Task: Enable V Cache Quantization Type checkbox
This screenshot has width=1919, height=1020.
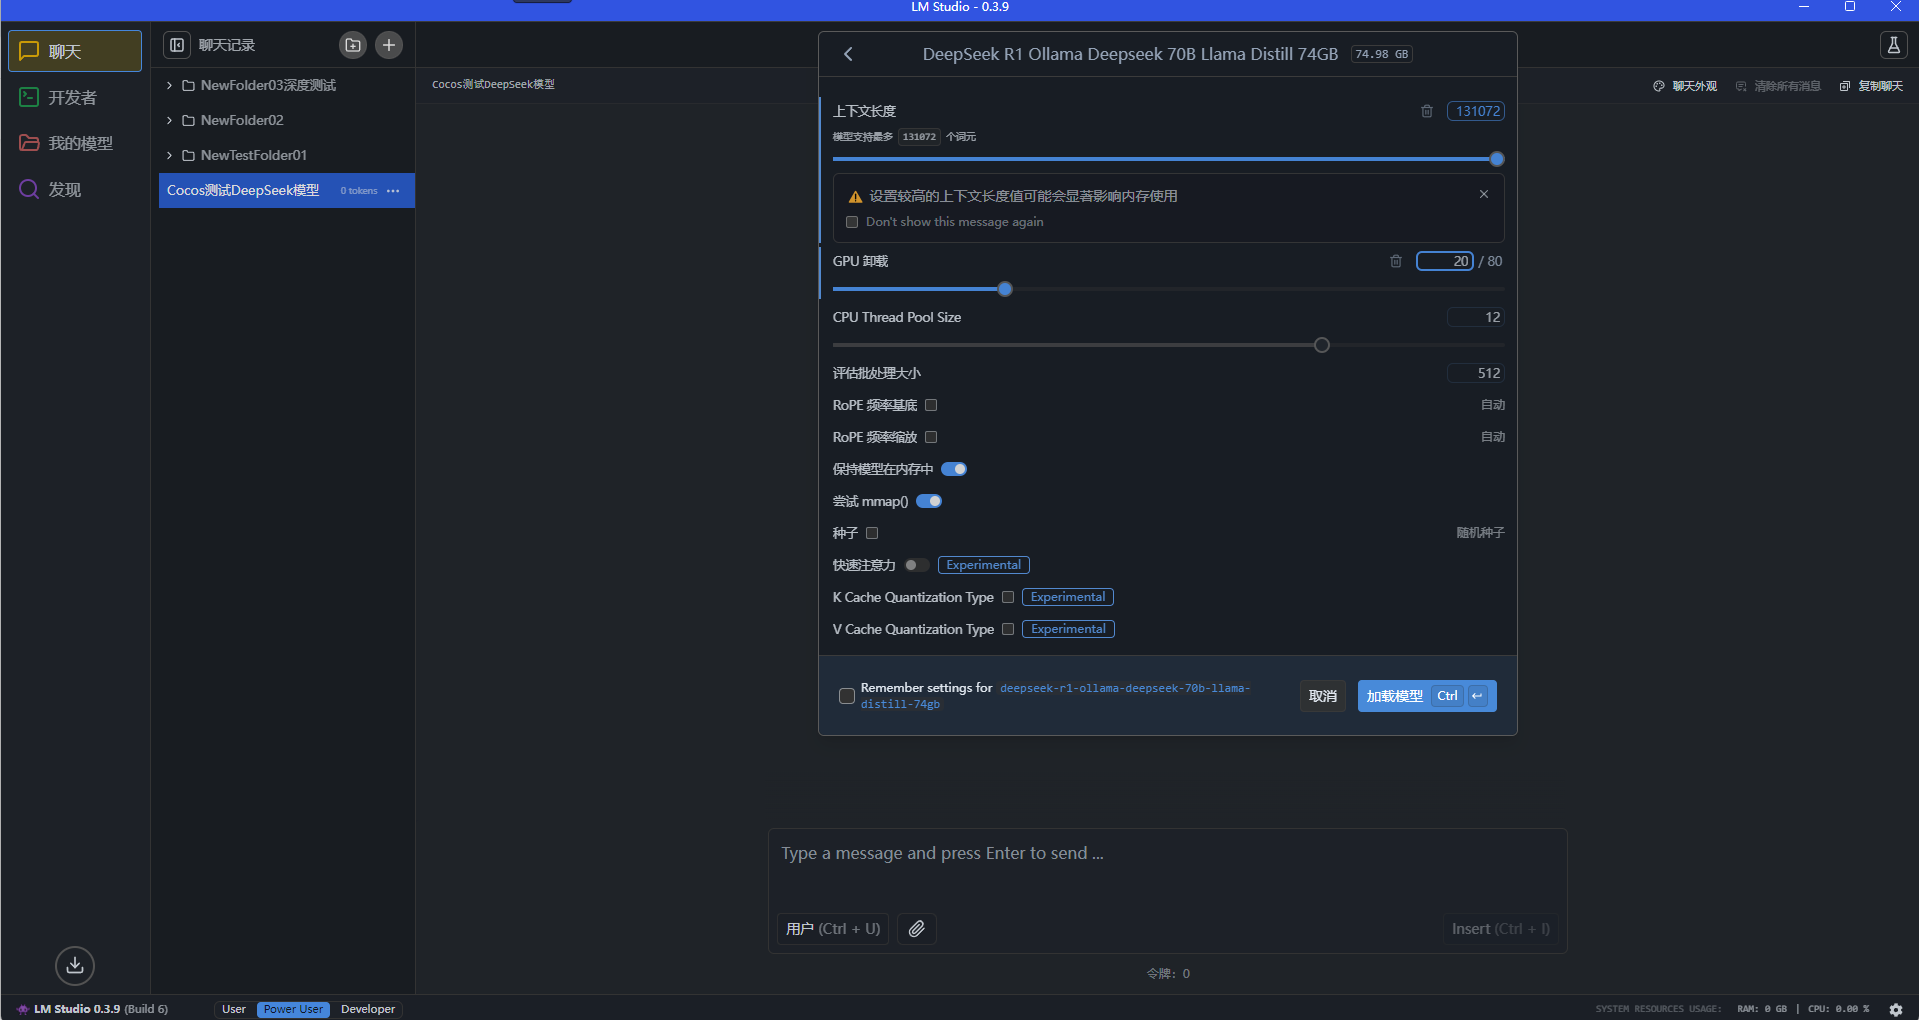Action: [x=1008, y=629]
